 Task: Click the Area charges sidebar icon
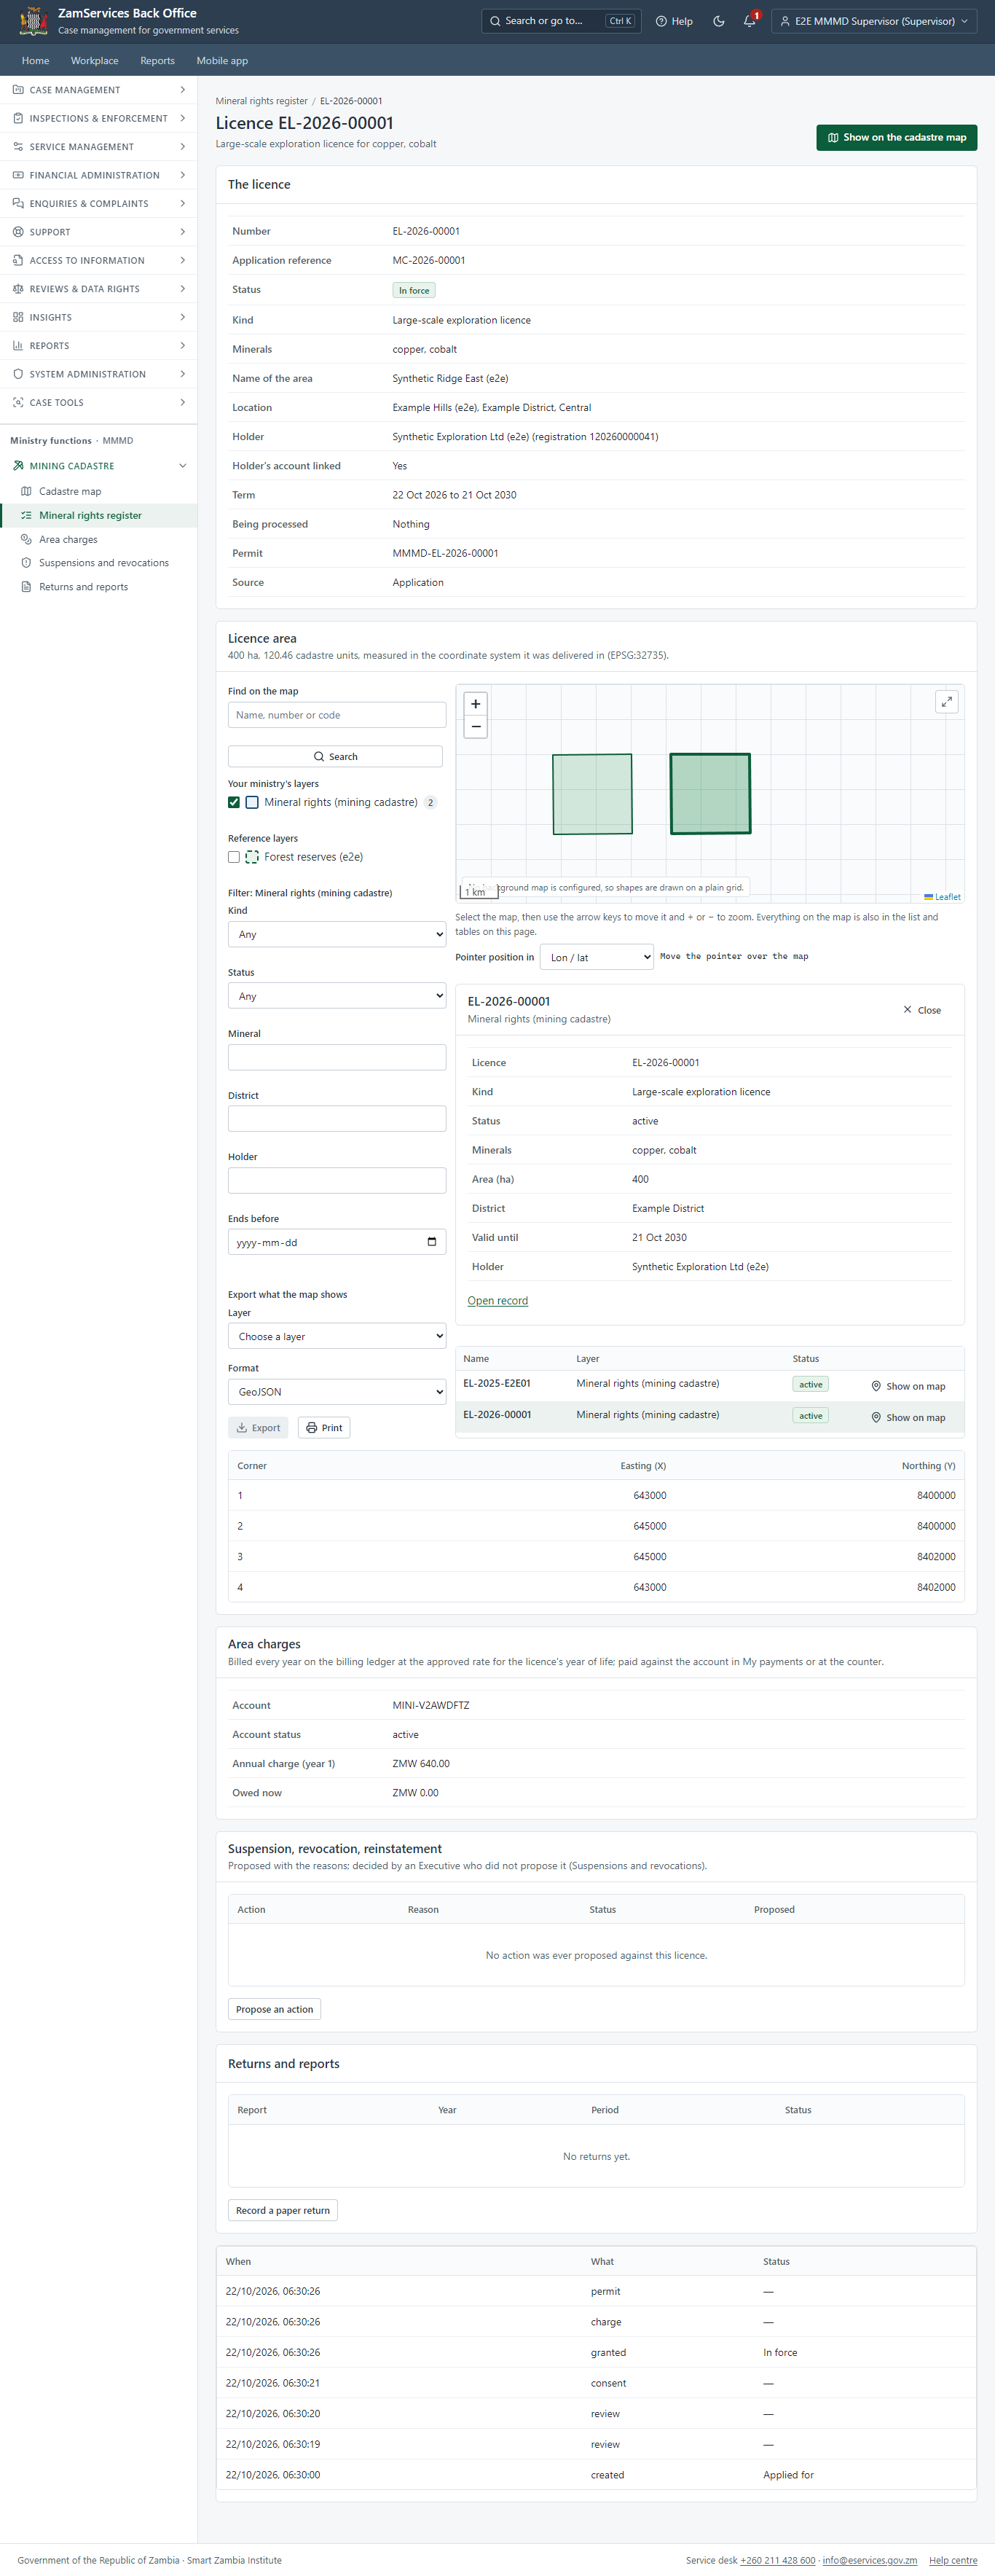26,540
